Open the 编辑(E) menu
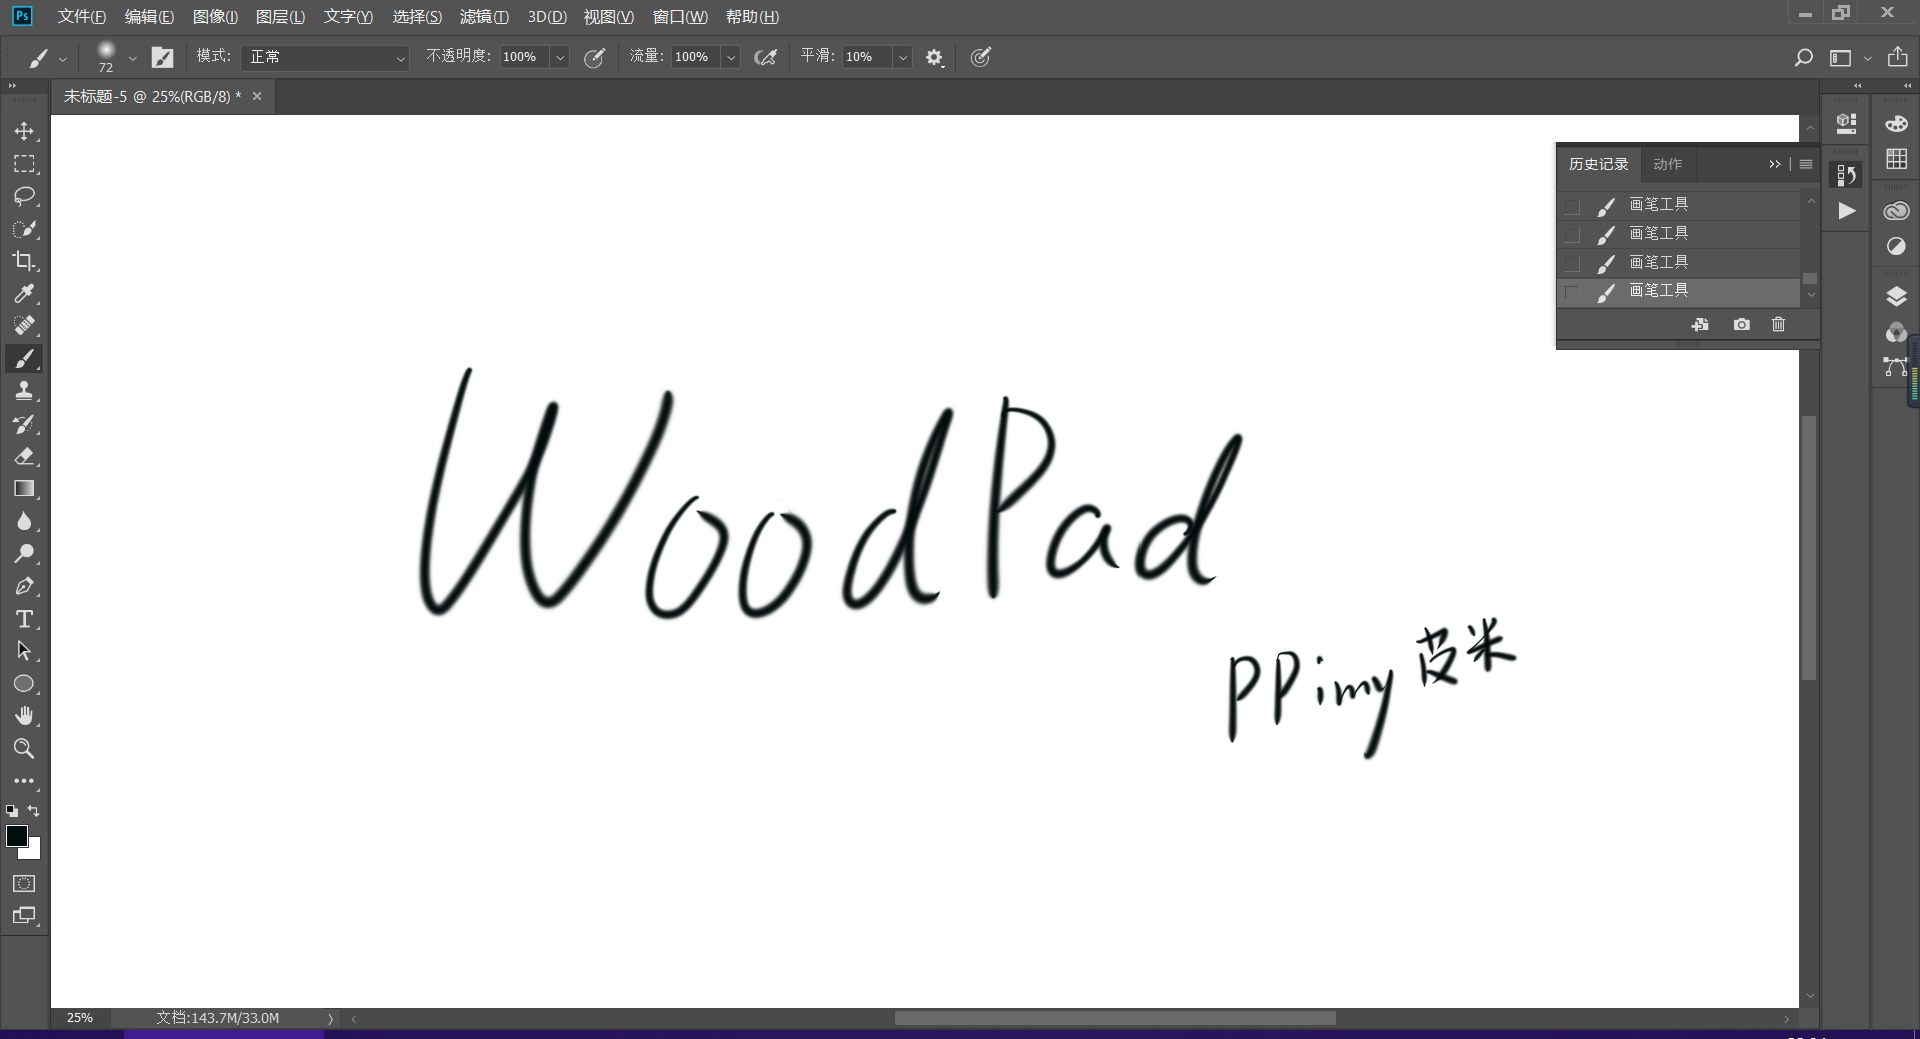This screenshot has width=1920, height=1039. (149, 17)
